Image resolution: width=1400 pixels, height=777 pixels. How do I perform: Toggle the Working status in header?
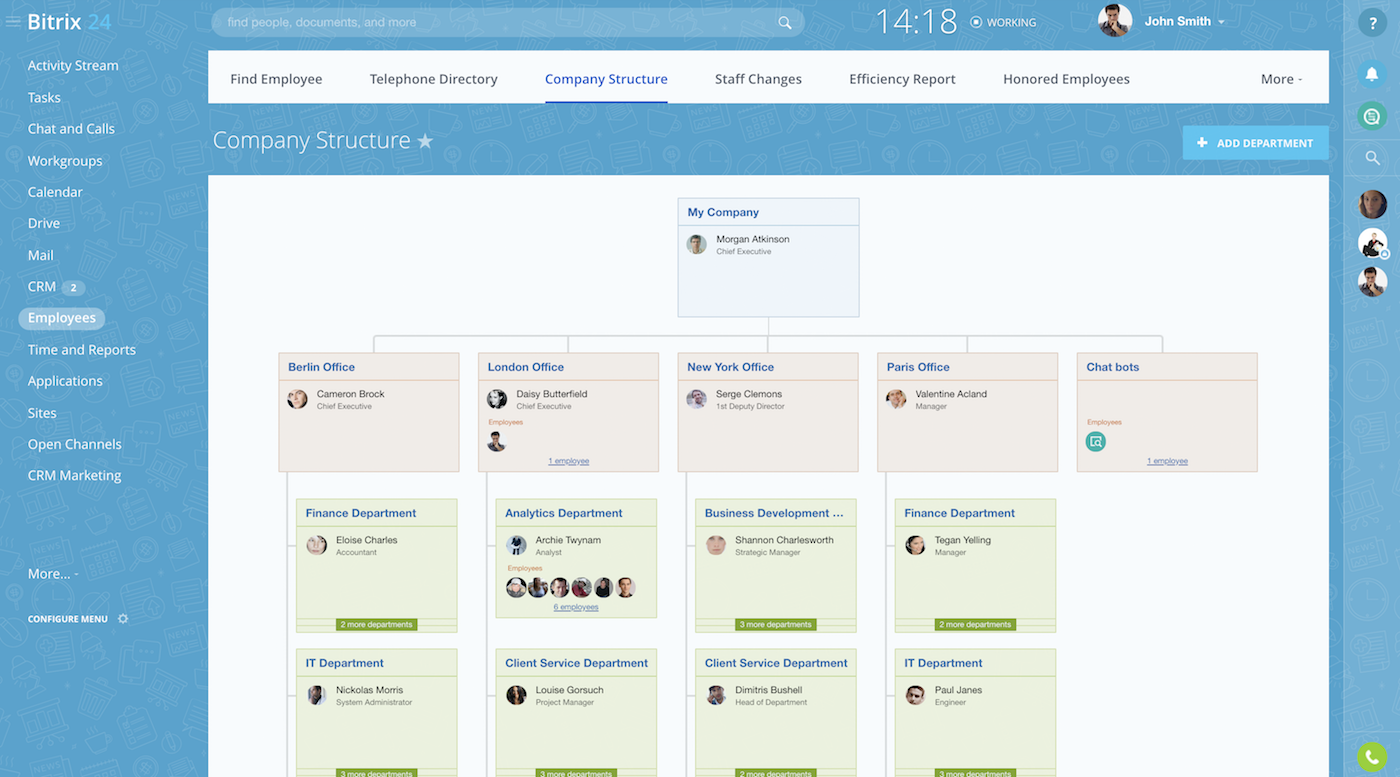(x=1002, y=22)
